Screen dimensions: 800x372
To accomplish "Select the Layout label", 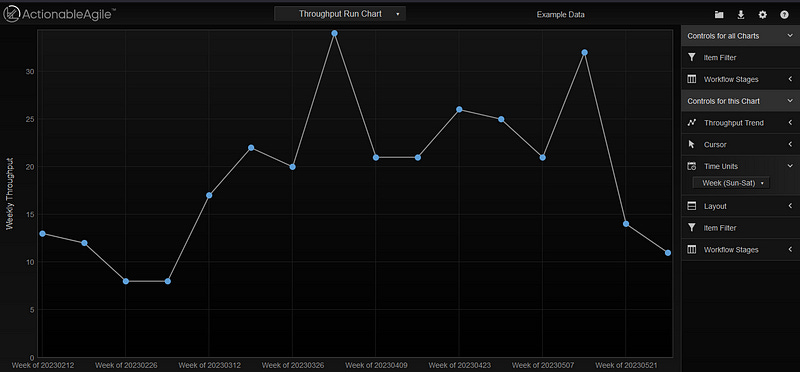I will [715, 206].
